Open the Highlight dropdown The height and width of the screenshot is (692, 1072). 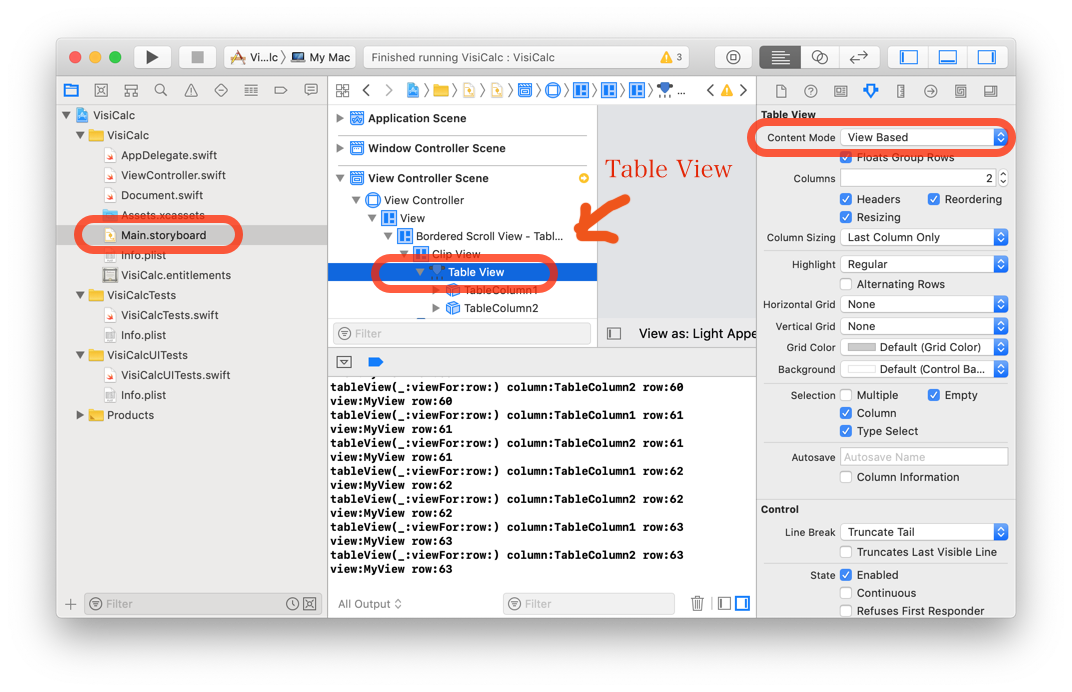(924, 264)
